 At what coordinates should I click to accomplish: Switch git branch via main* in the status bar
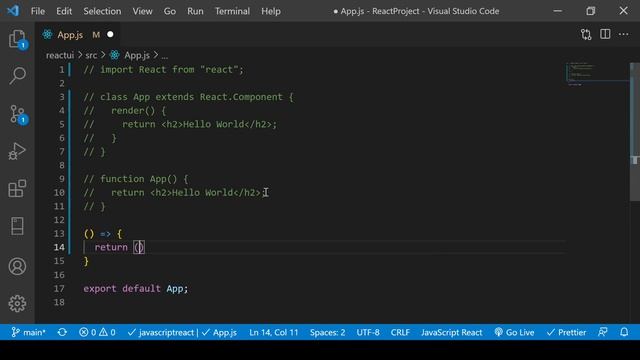pos(28,332)
